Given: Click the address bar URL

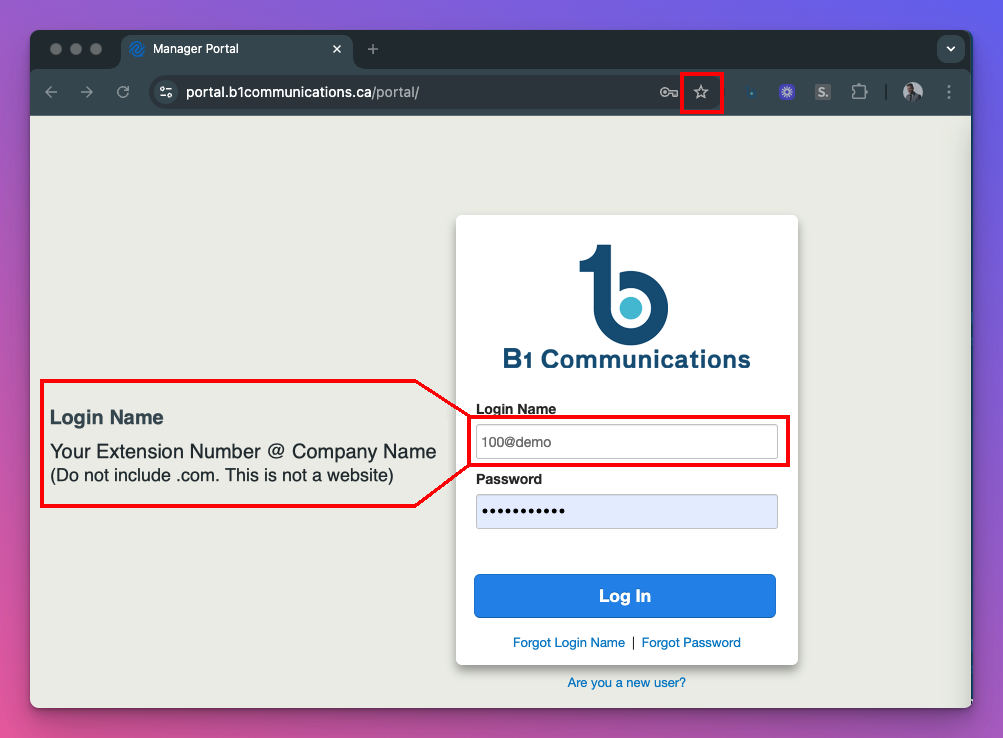Looking at the screenshot, I should point(302,92).
